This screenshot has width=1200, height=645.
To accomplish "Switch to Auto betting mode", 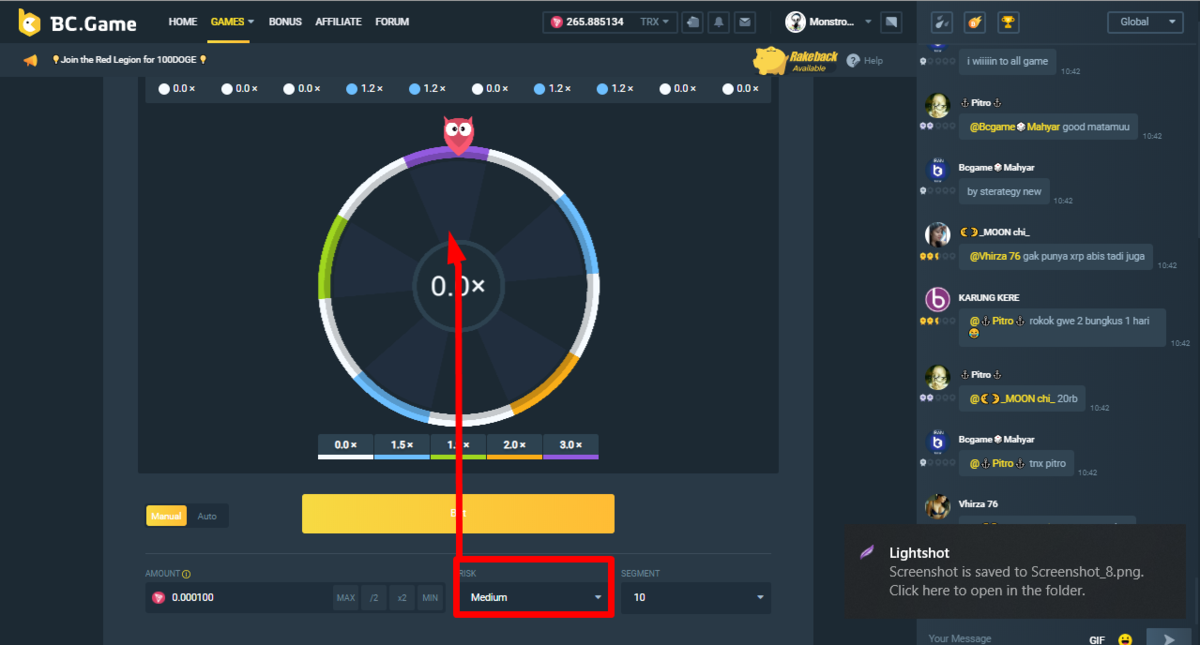I will click(207, 516).
